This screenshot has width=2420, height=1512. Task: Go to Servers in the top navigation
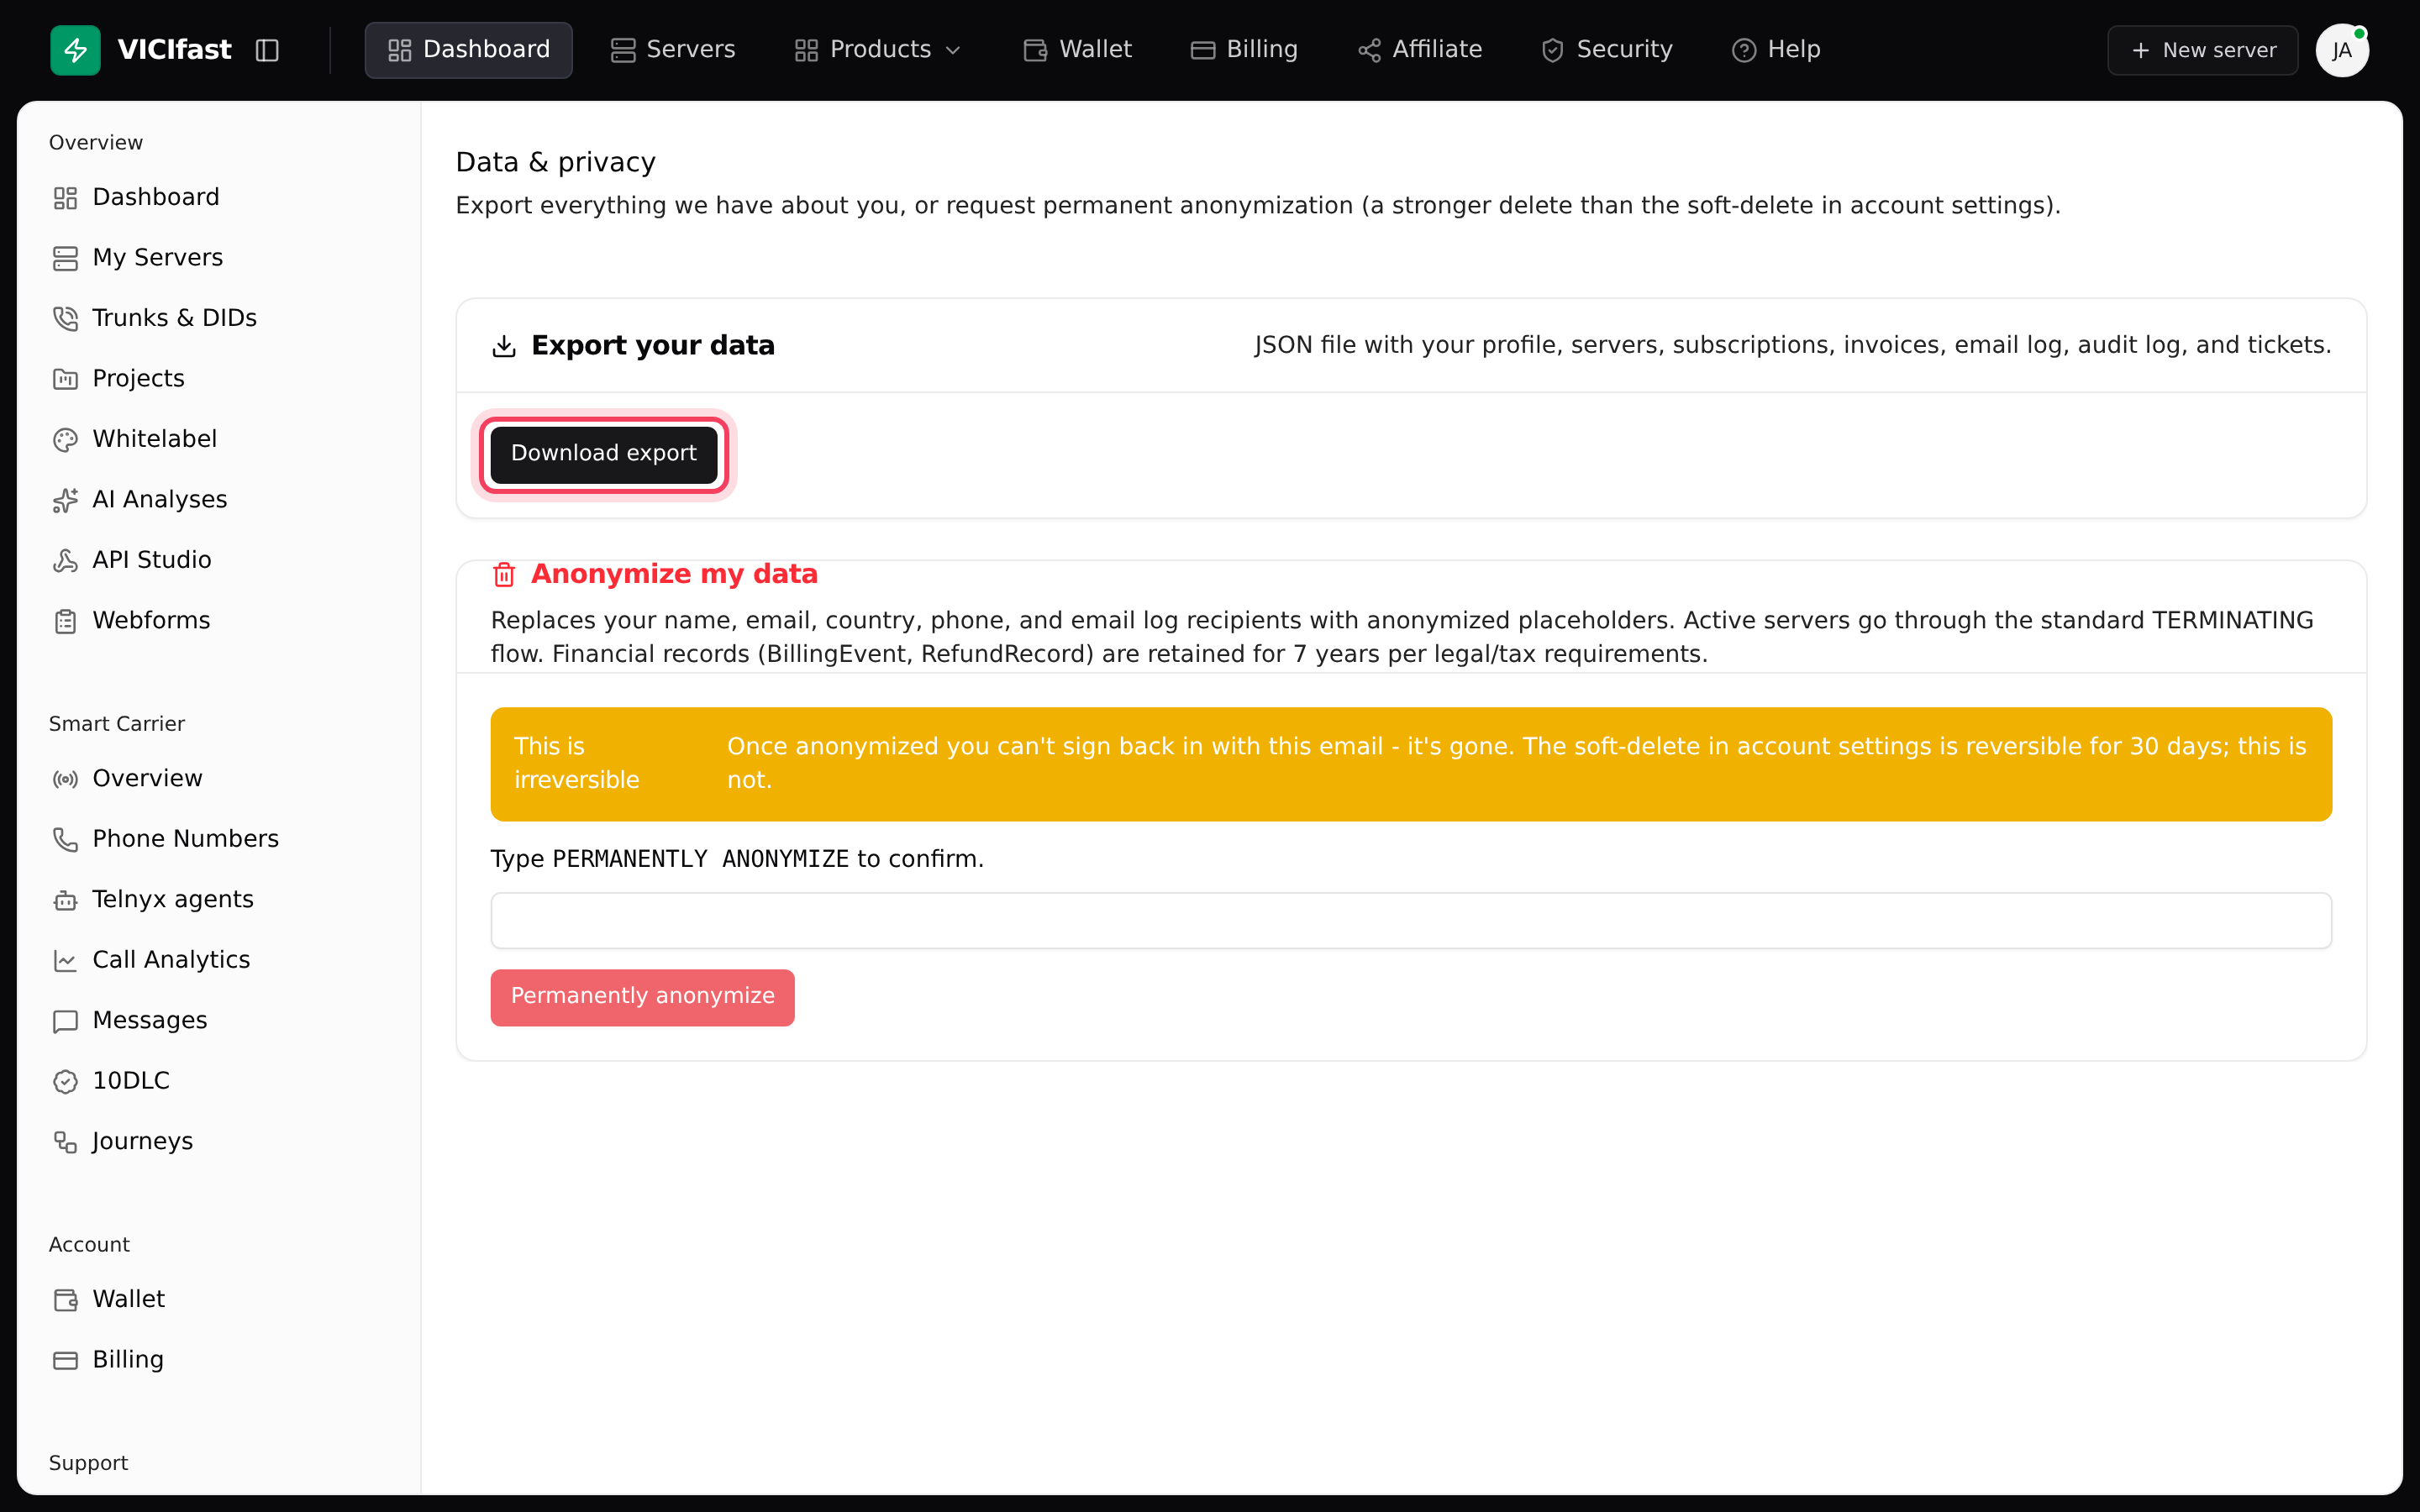pyautogui.click(x=673, y=50)
